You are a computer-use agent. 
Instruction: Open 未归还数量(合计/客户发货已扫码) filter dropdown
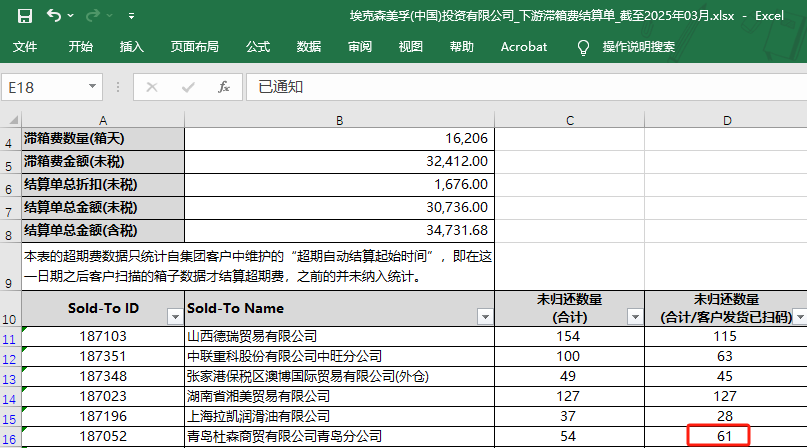[x=800, y=317]
